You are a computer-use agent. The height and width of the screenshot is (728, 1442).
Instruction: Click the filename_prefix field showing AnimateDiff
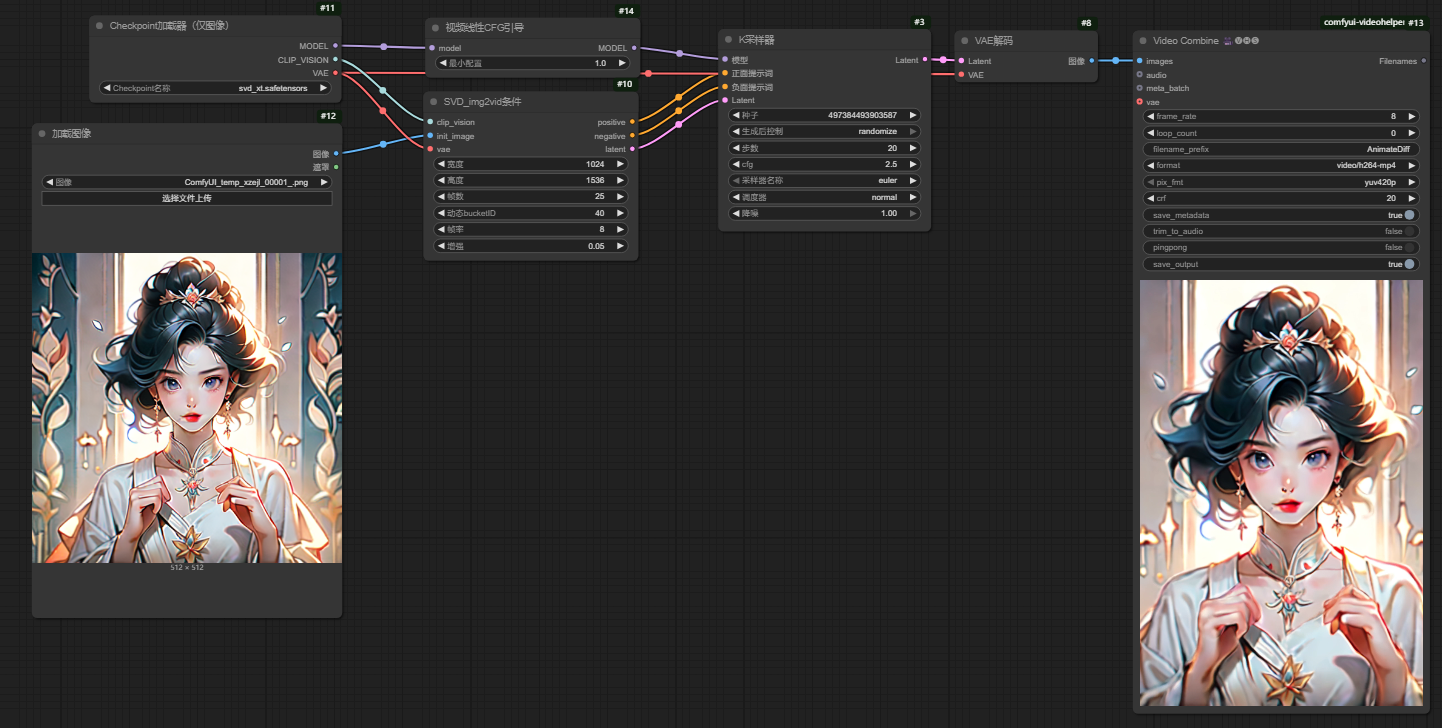[1280, 149]
